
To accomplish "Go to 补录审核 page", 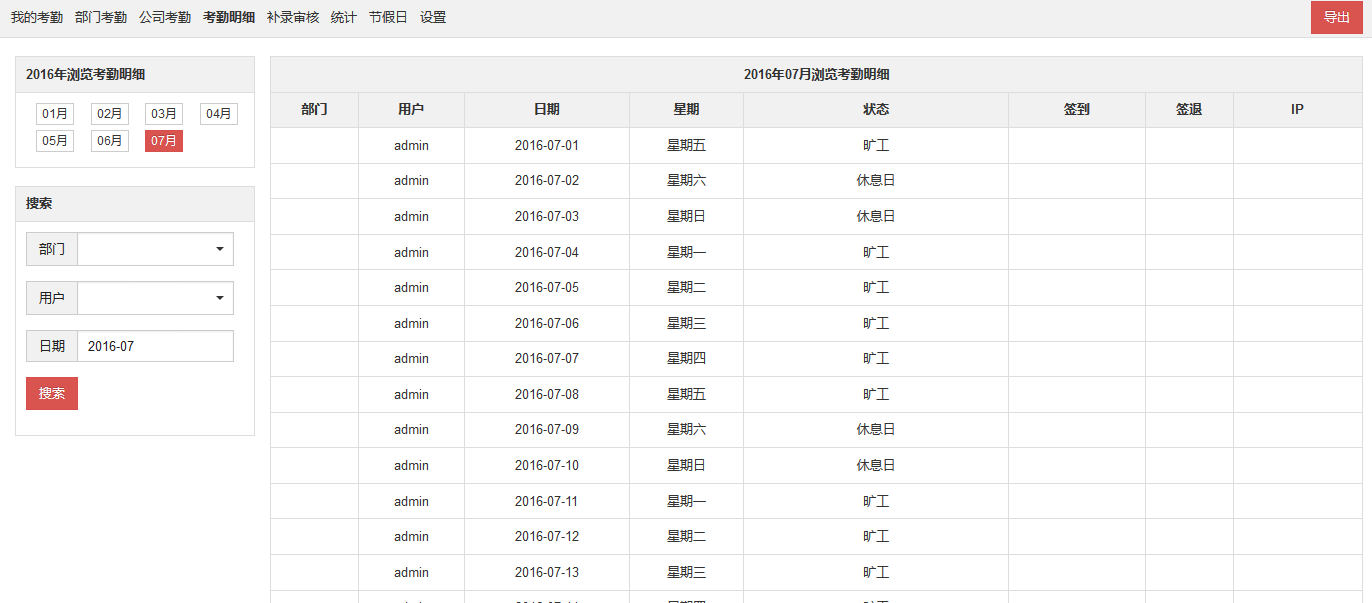I will click(293, 18).
